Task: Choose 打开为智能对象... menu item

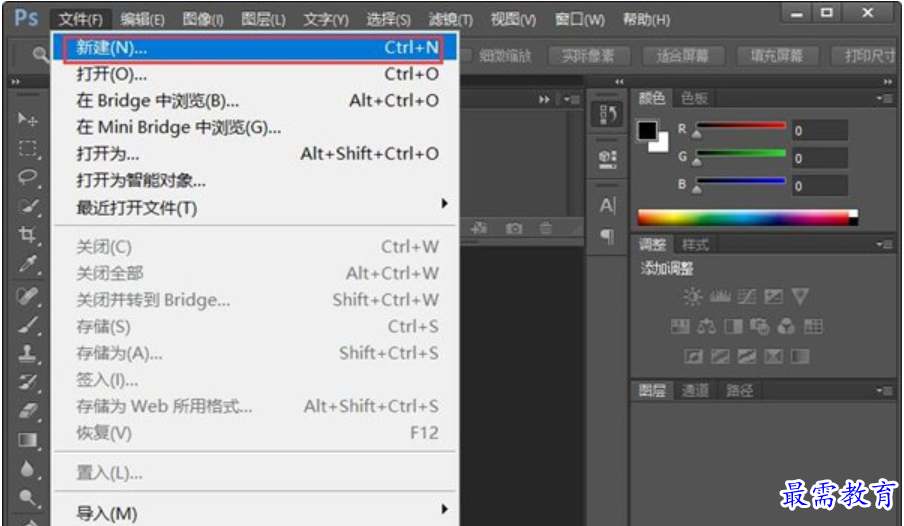Action: click(254, 181)
